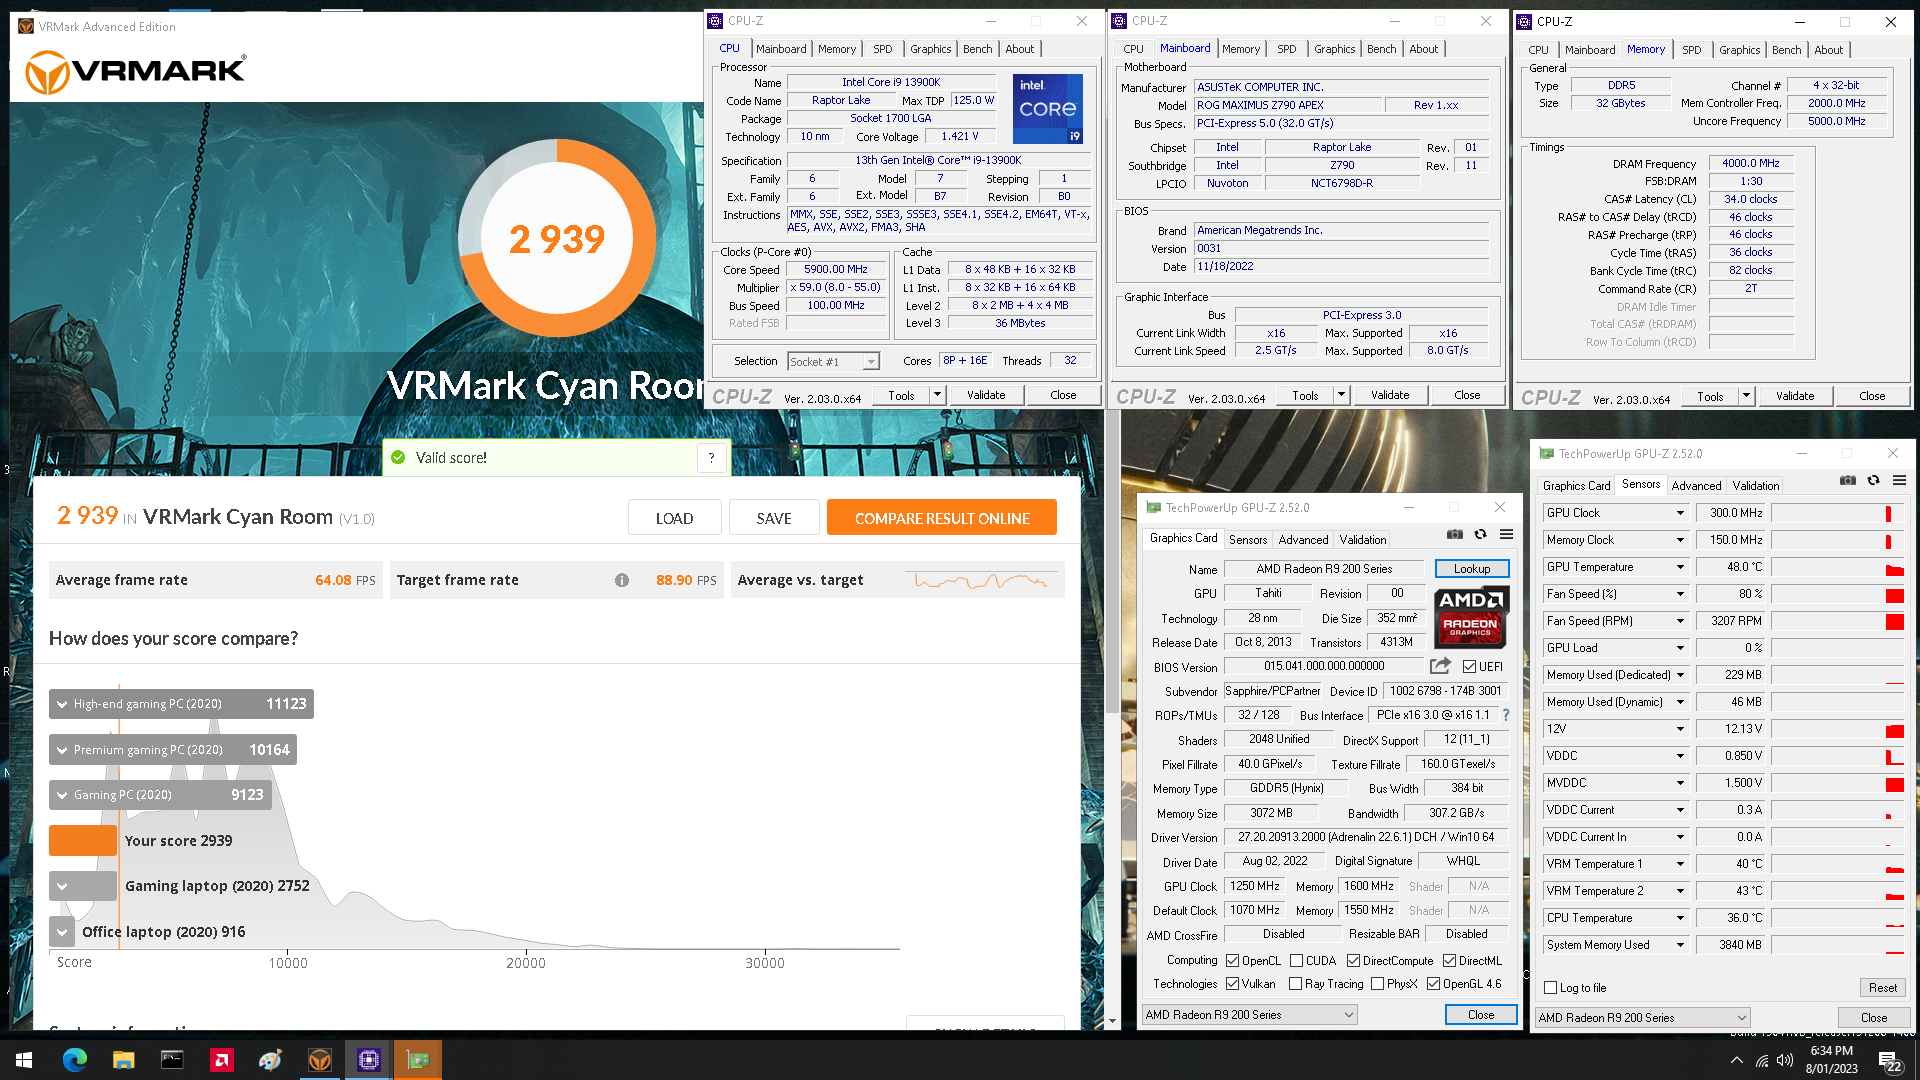Open the SPD tab in second CPU-Z window
1920x1080 pixels.
click(1286, 48)
